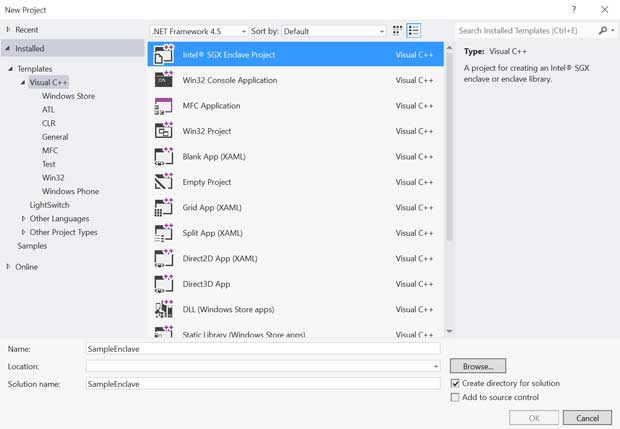Expand the Other Languages node

pyautogui.click(x=23, y=218)
